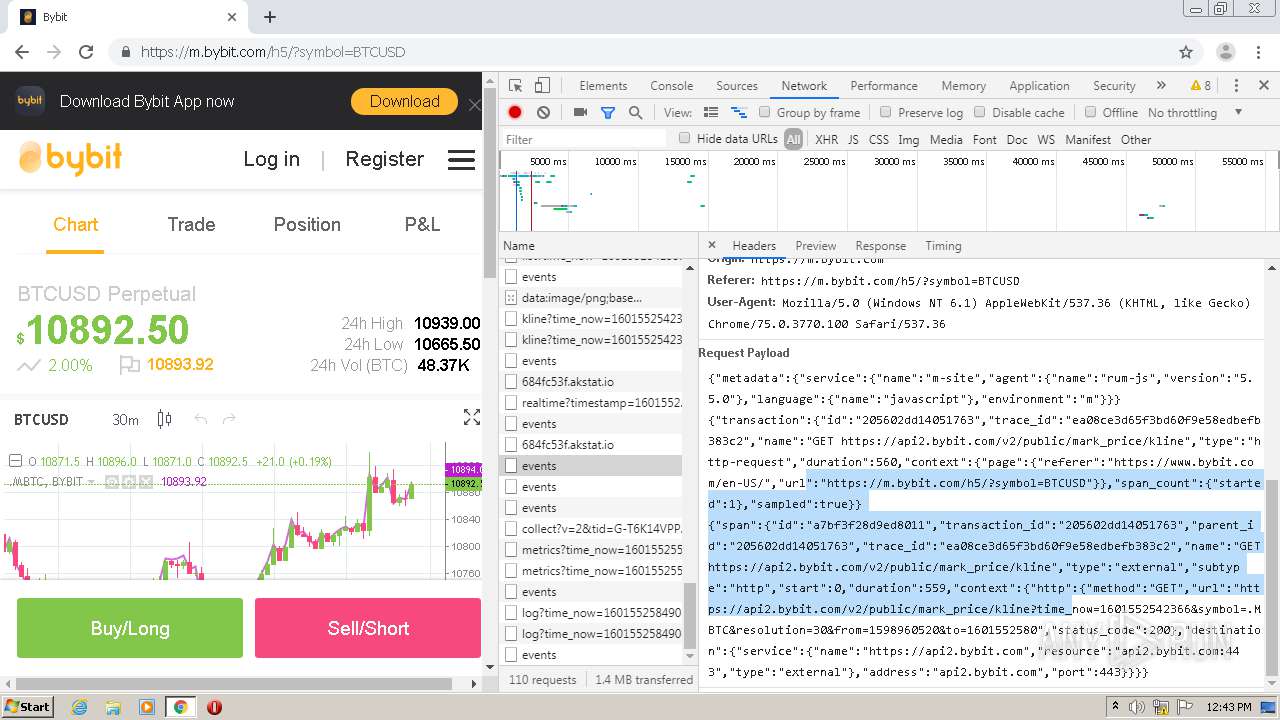
Task: Click the browser address bar URL
Action: (272, 52)
